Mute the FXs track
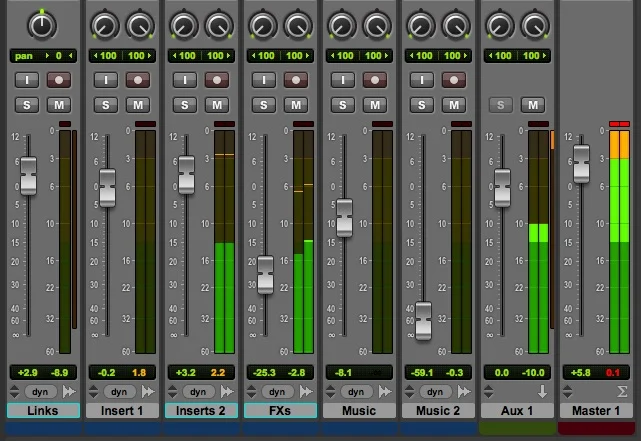Screen dimensions: 641x441 click(296, 105)
